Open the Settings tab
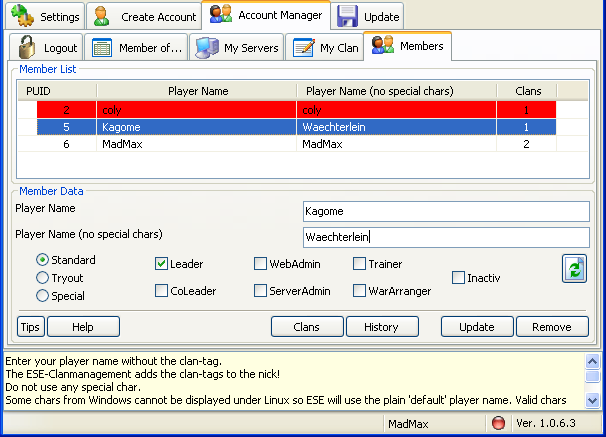This screenshot has height=437, width=606. coord(45,16)
